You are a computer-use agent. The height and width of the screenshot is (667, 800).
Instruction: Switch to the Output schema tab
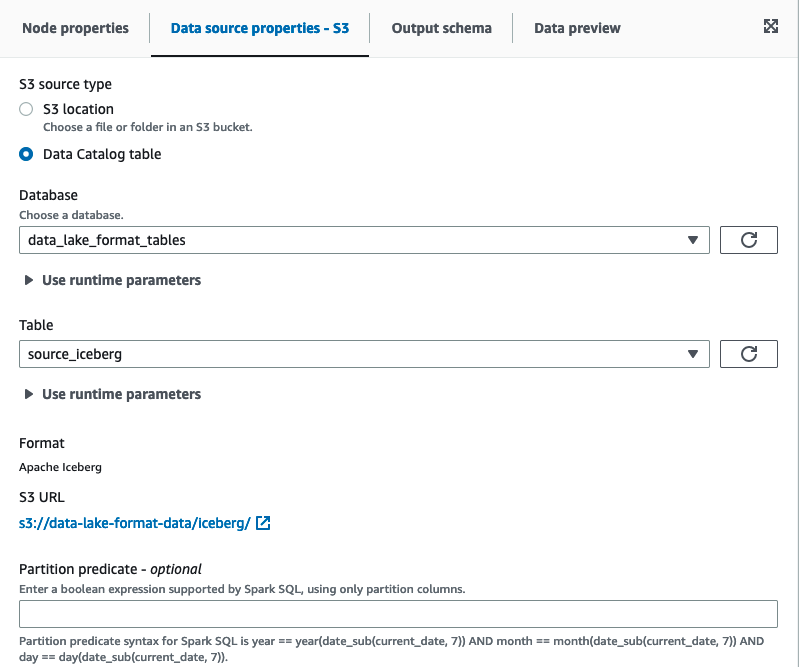(441, 28)
